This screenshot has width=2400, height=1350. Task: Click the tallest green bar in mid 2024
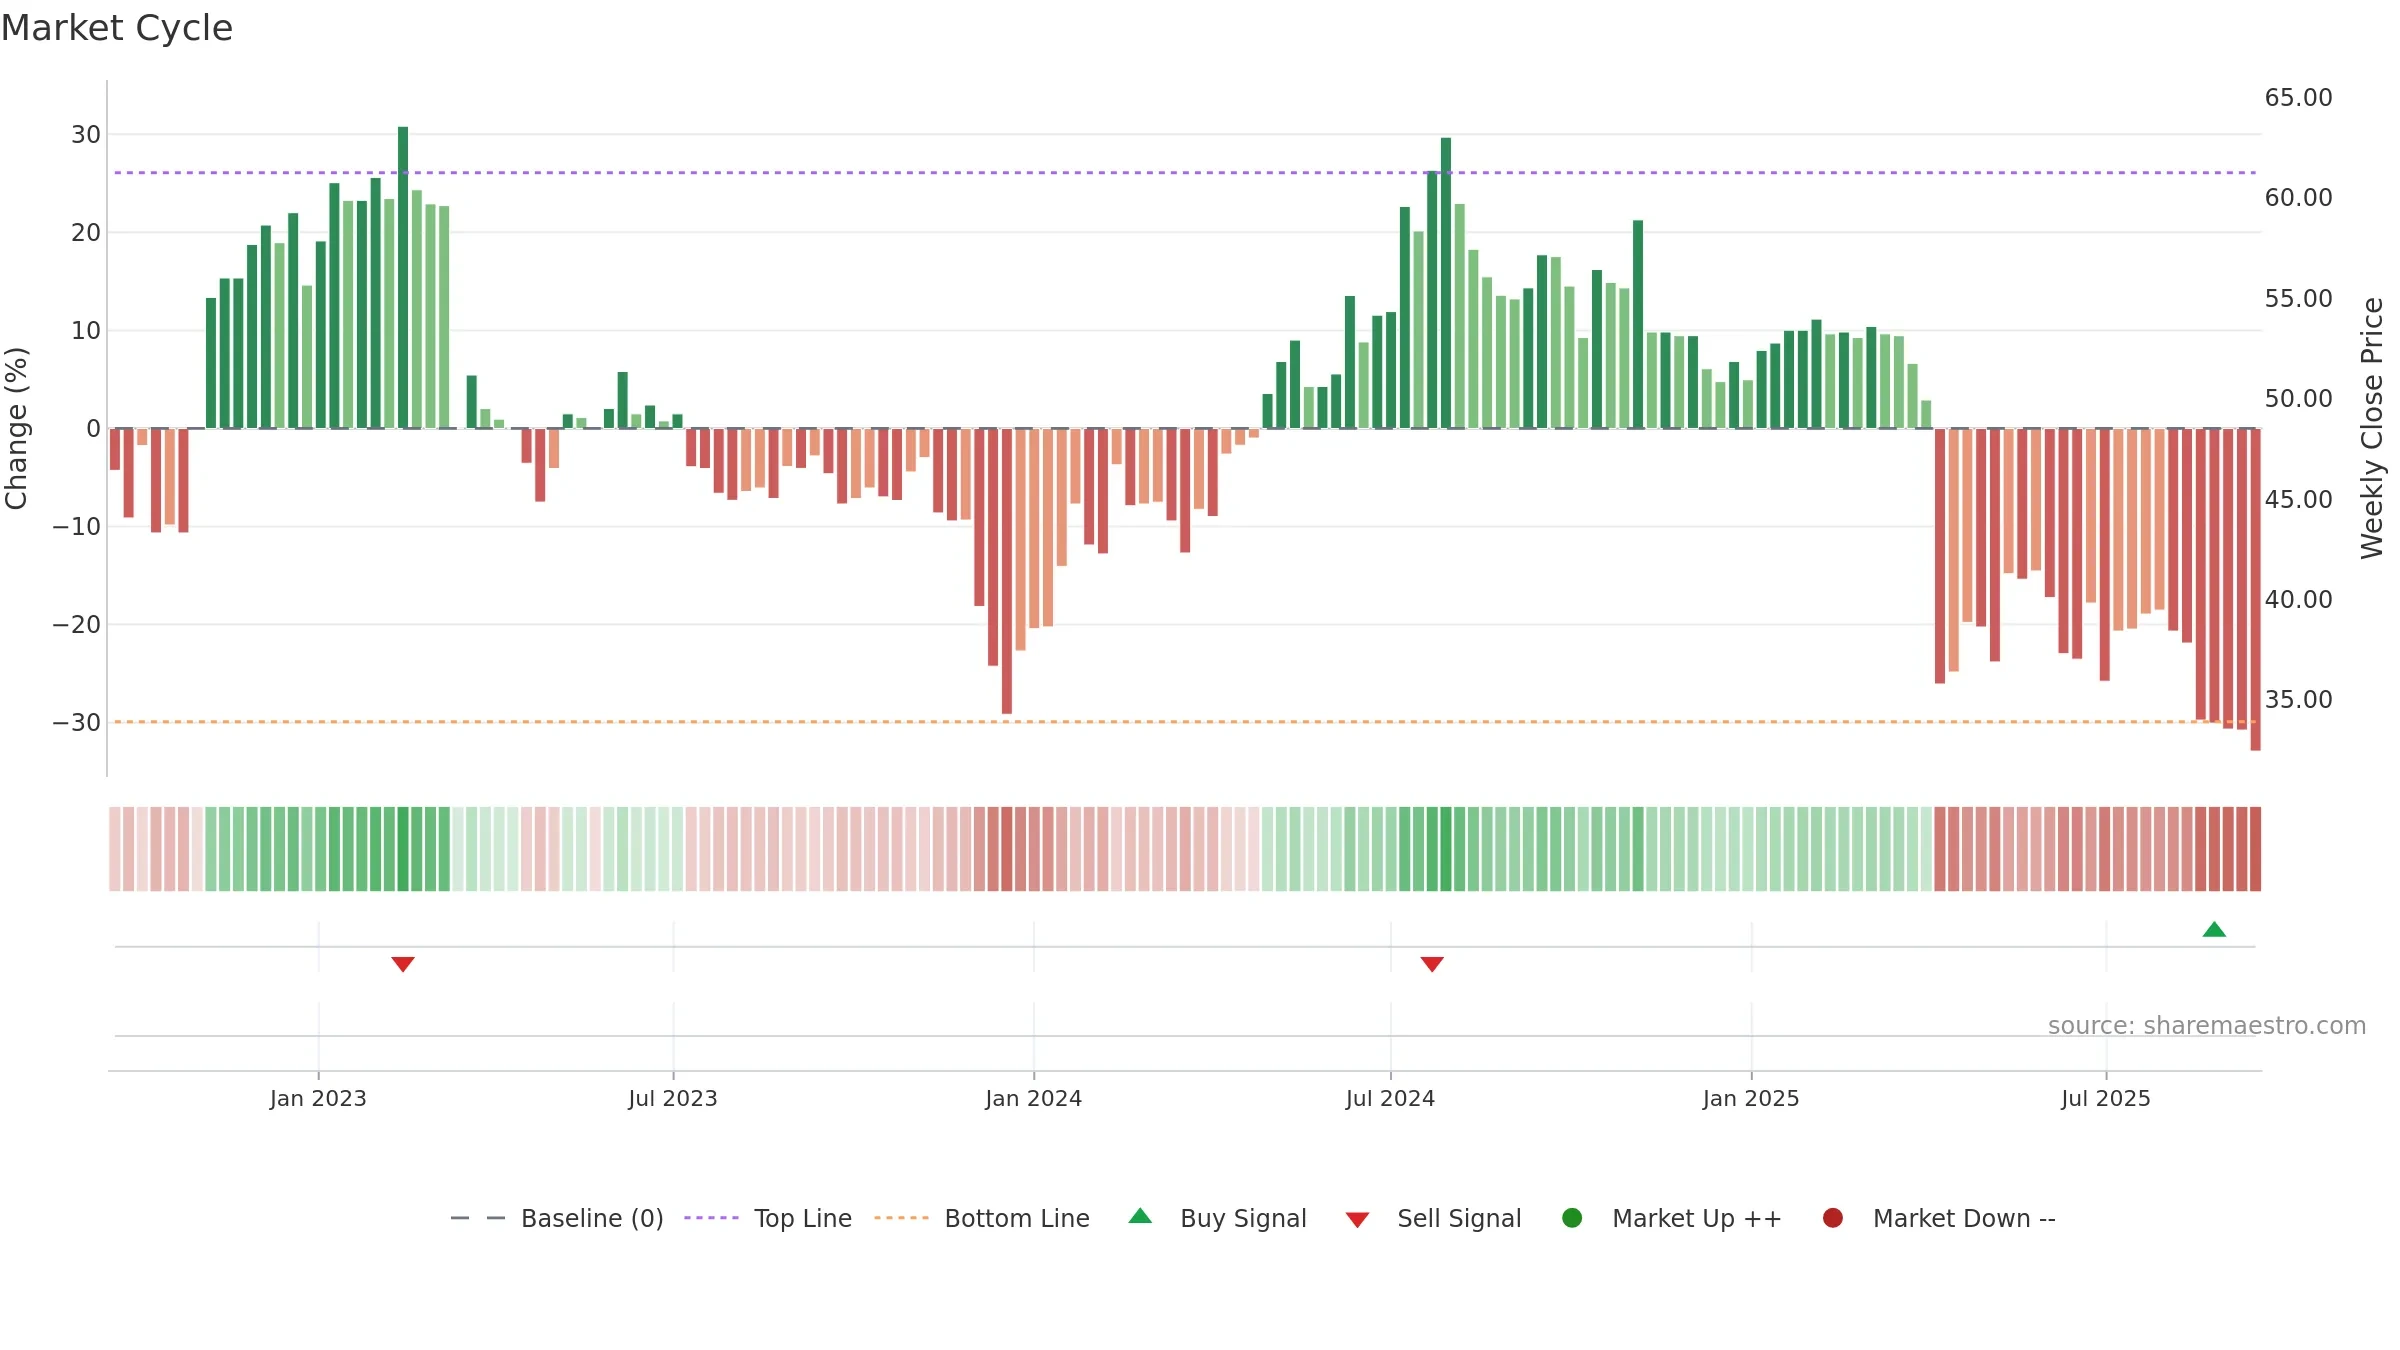1446,283
